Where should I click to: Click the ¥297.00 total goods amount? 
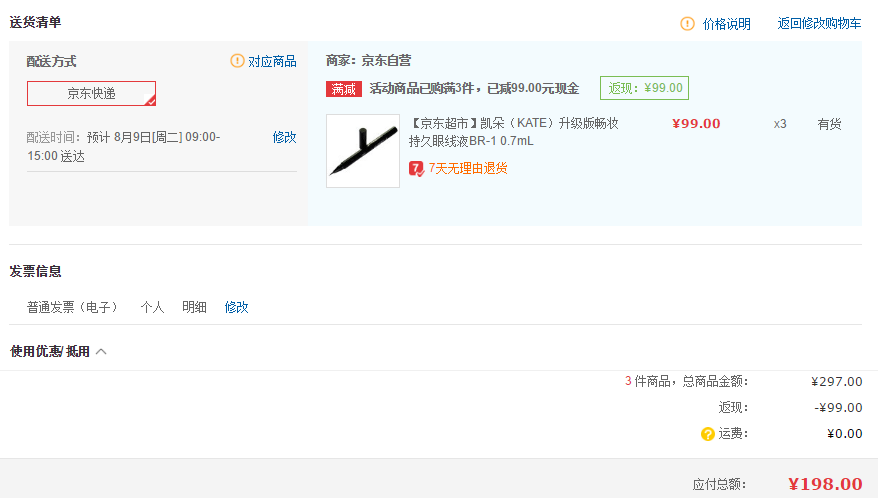click(x=837, y=381)
